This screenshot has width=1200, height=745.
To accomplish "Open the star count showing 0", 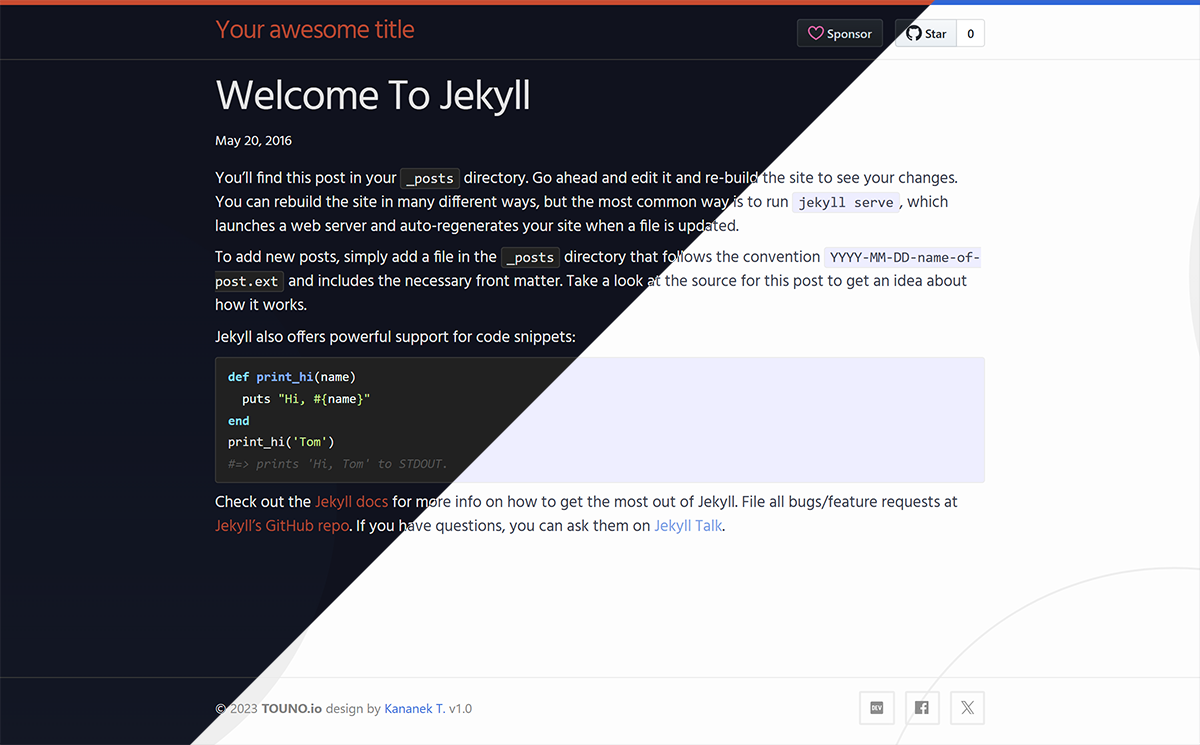I will pos(970,33).
